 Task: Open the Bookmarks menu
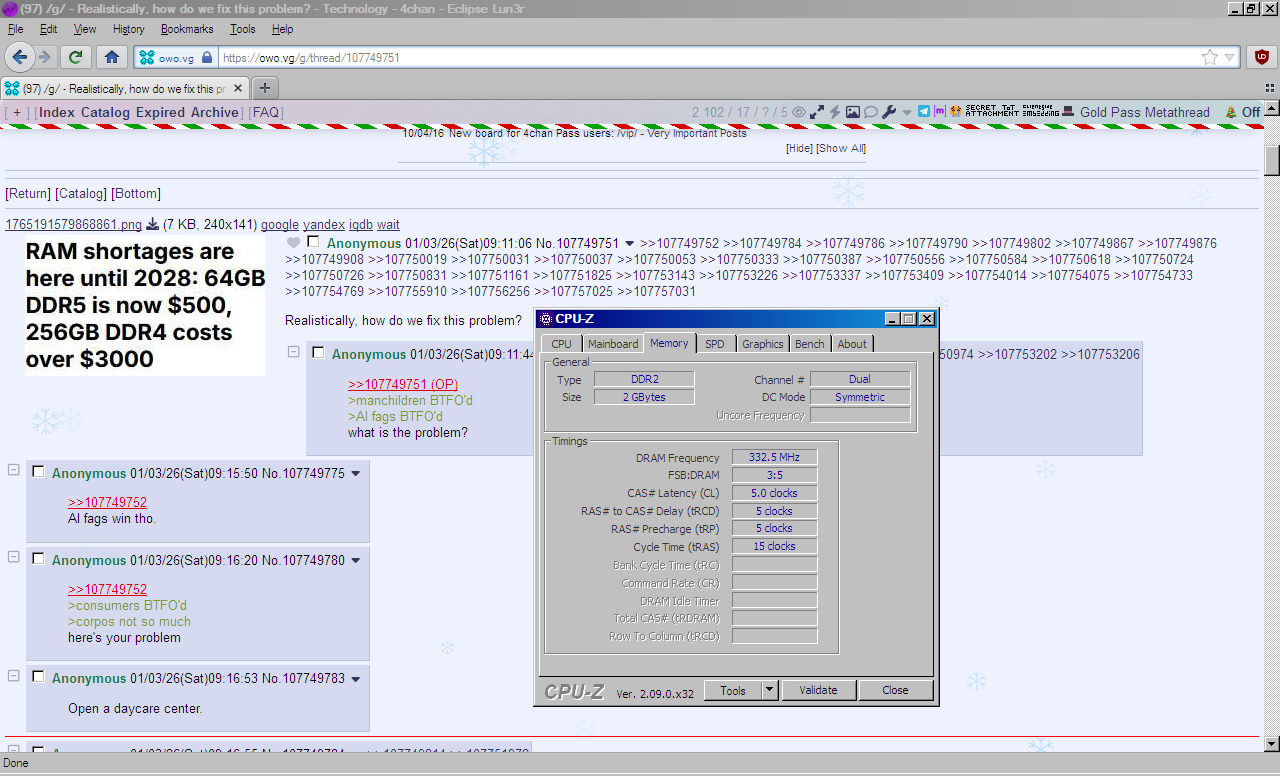coord(187,29)
